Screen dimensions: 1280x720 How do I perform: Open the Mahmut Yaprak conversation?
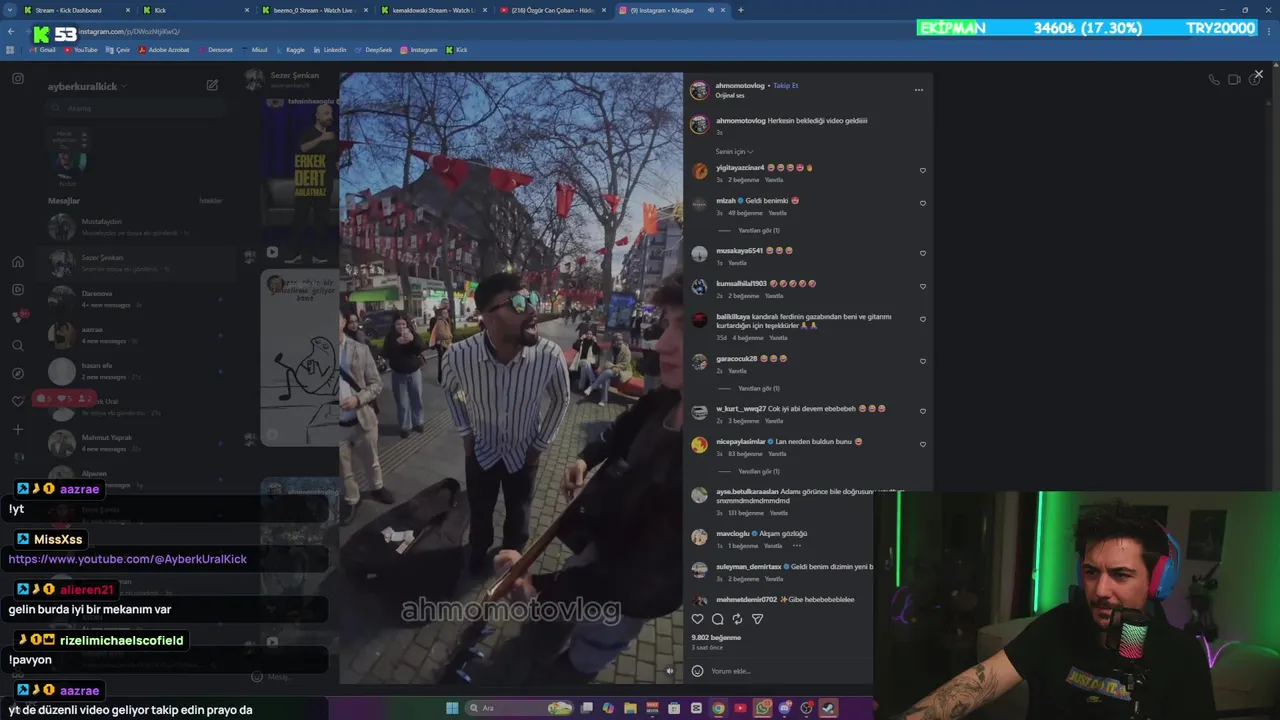(135, 443)
